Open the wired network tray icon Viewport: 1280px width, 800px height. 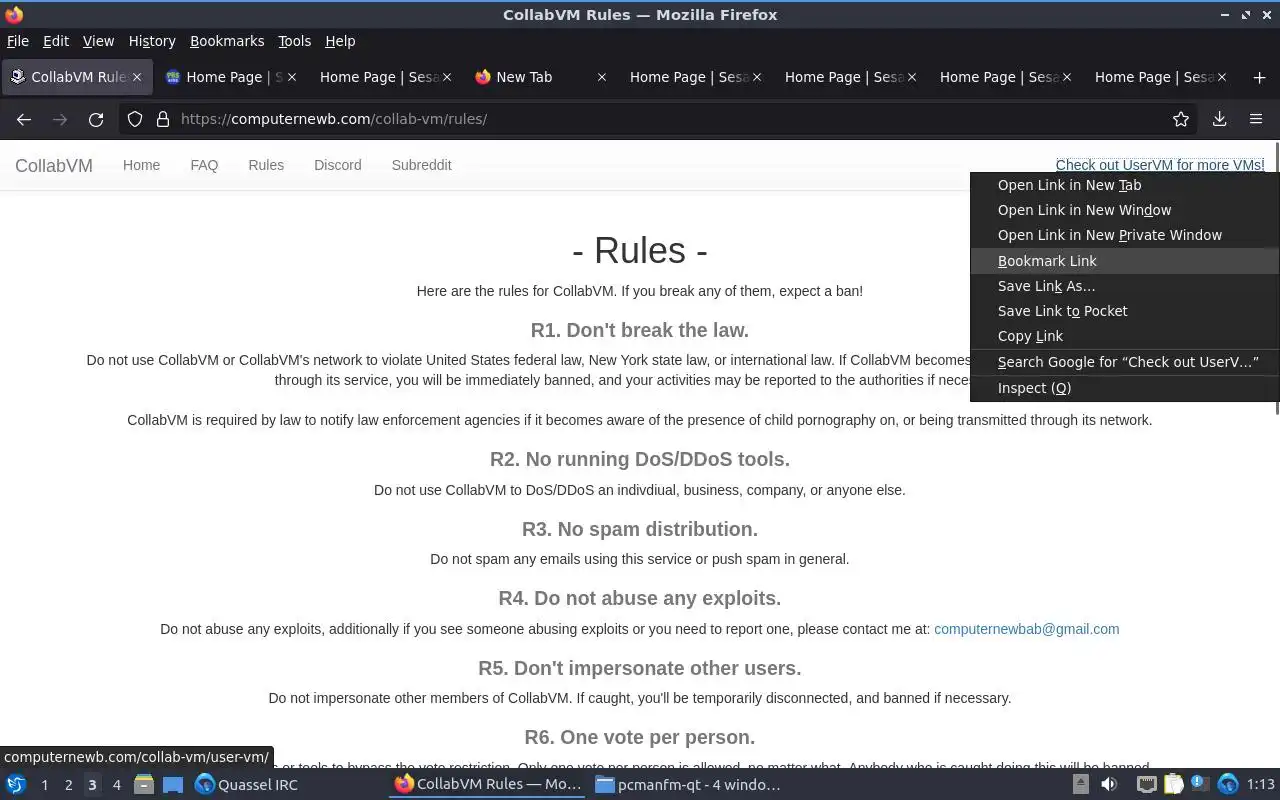1147,785
